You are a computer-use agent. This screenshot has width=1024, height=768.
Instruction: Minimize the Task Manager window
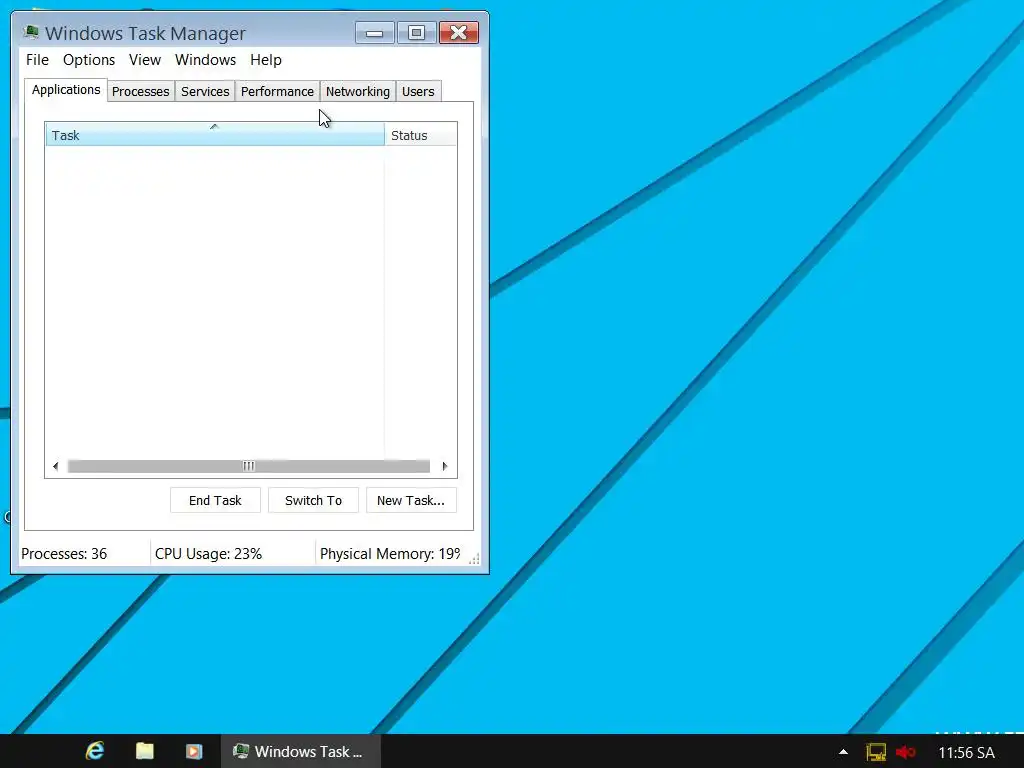[375, 33]
